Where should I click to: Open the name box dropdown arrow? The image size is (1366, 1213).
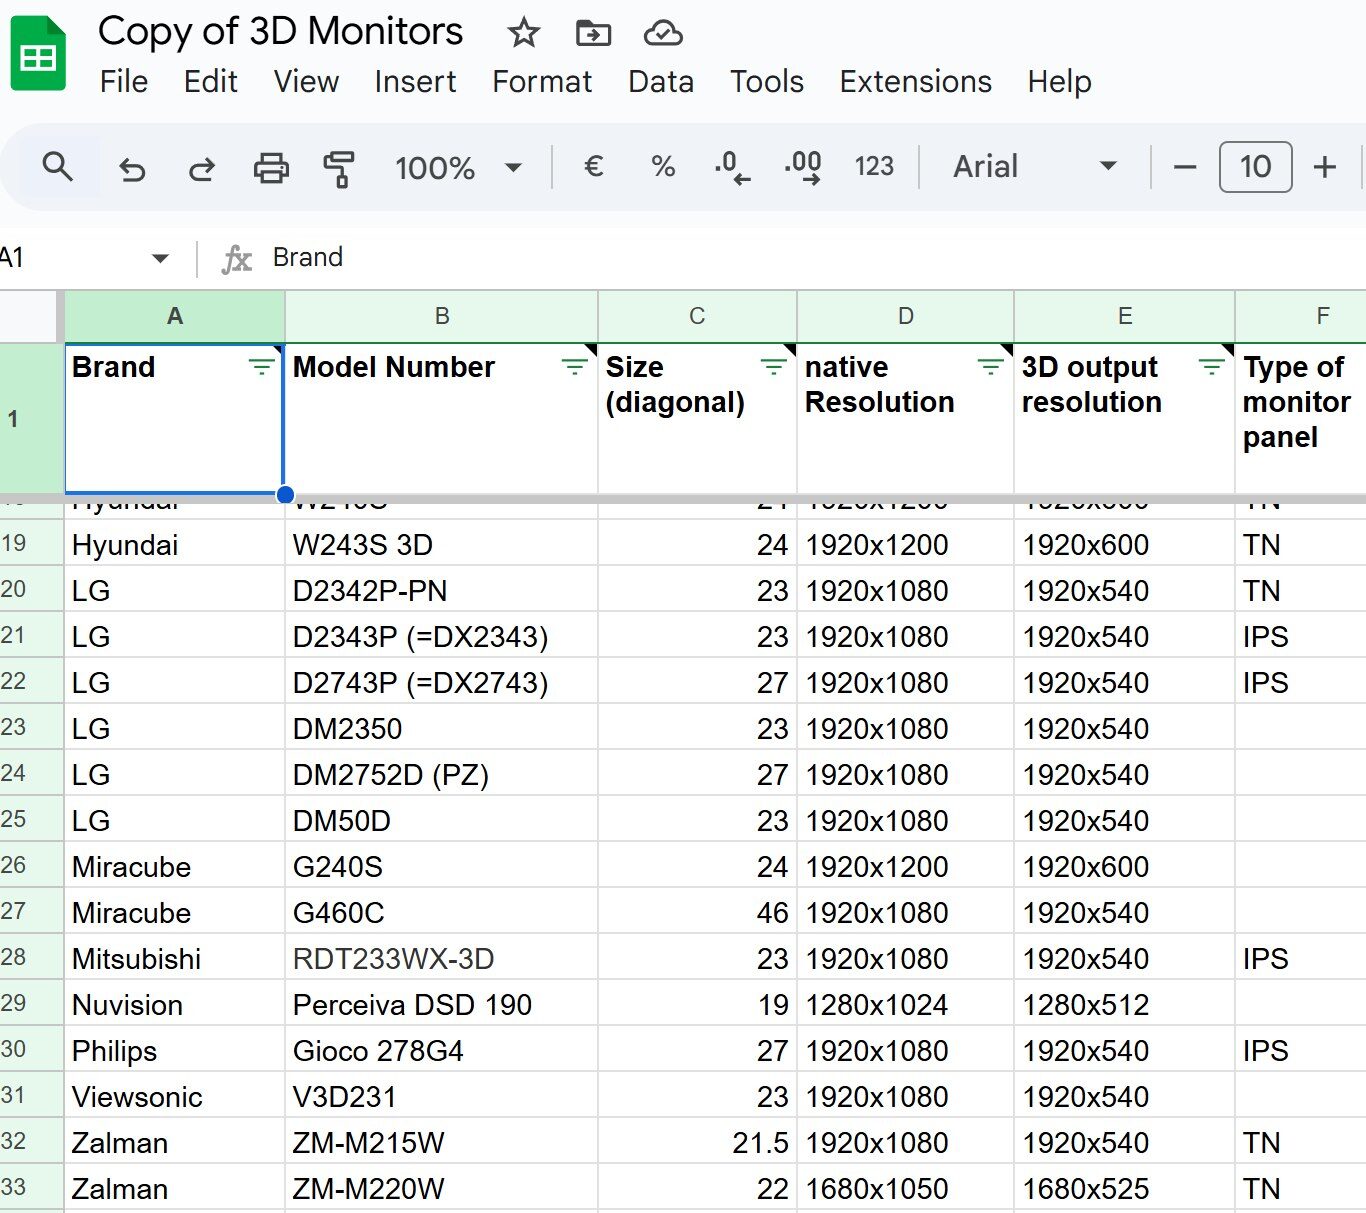(160, 258)
